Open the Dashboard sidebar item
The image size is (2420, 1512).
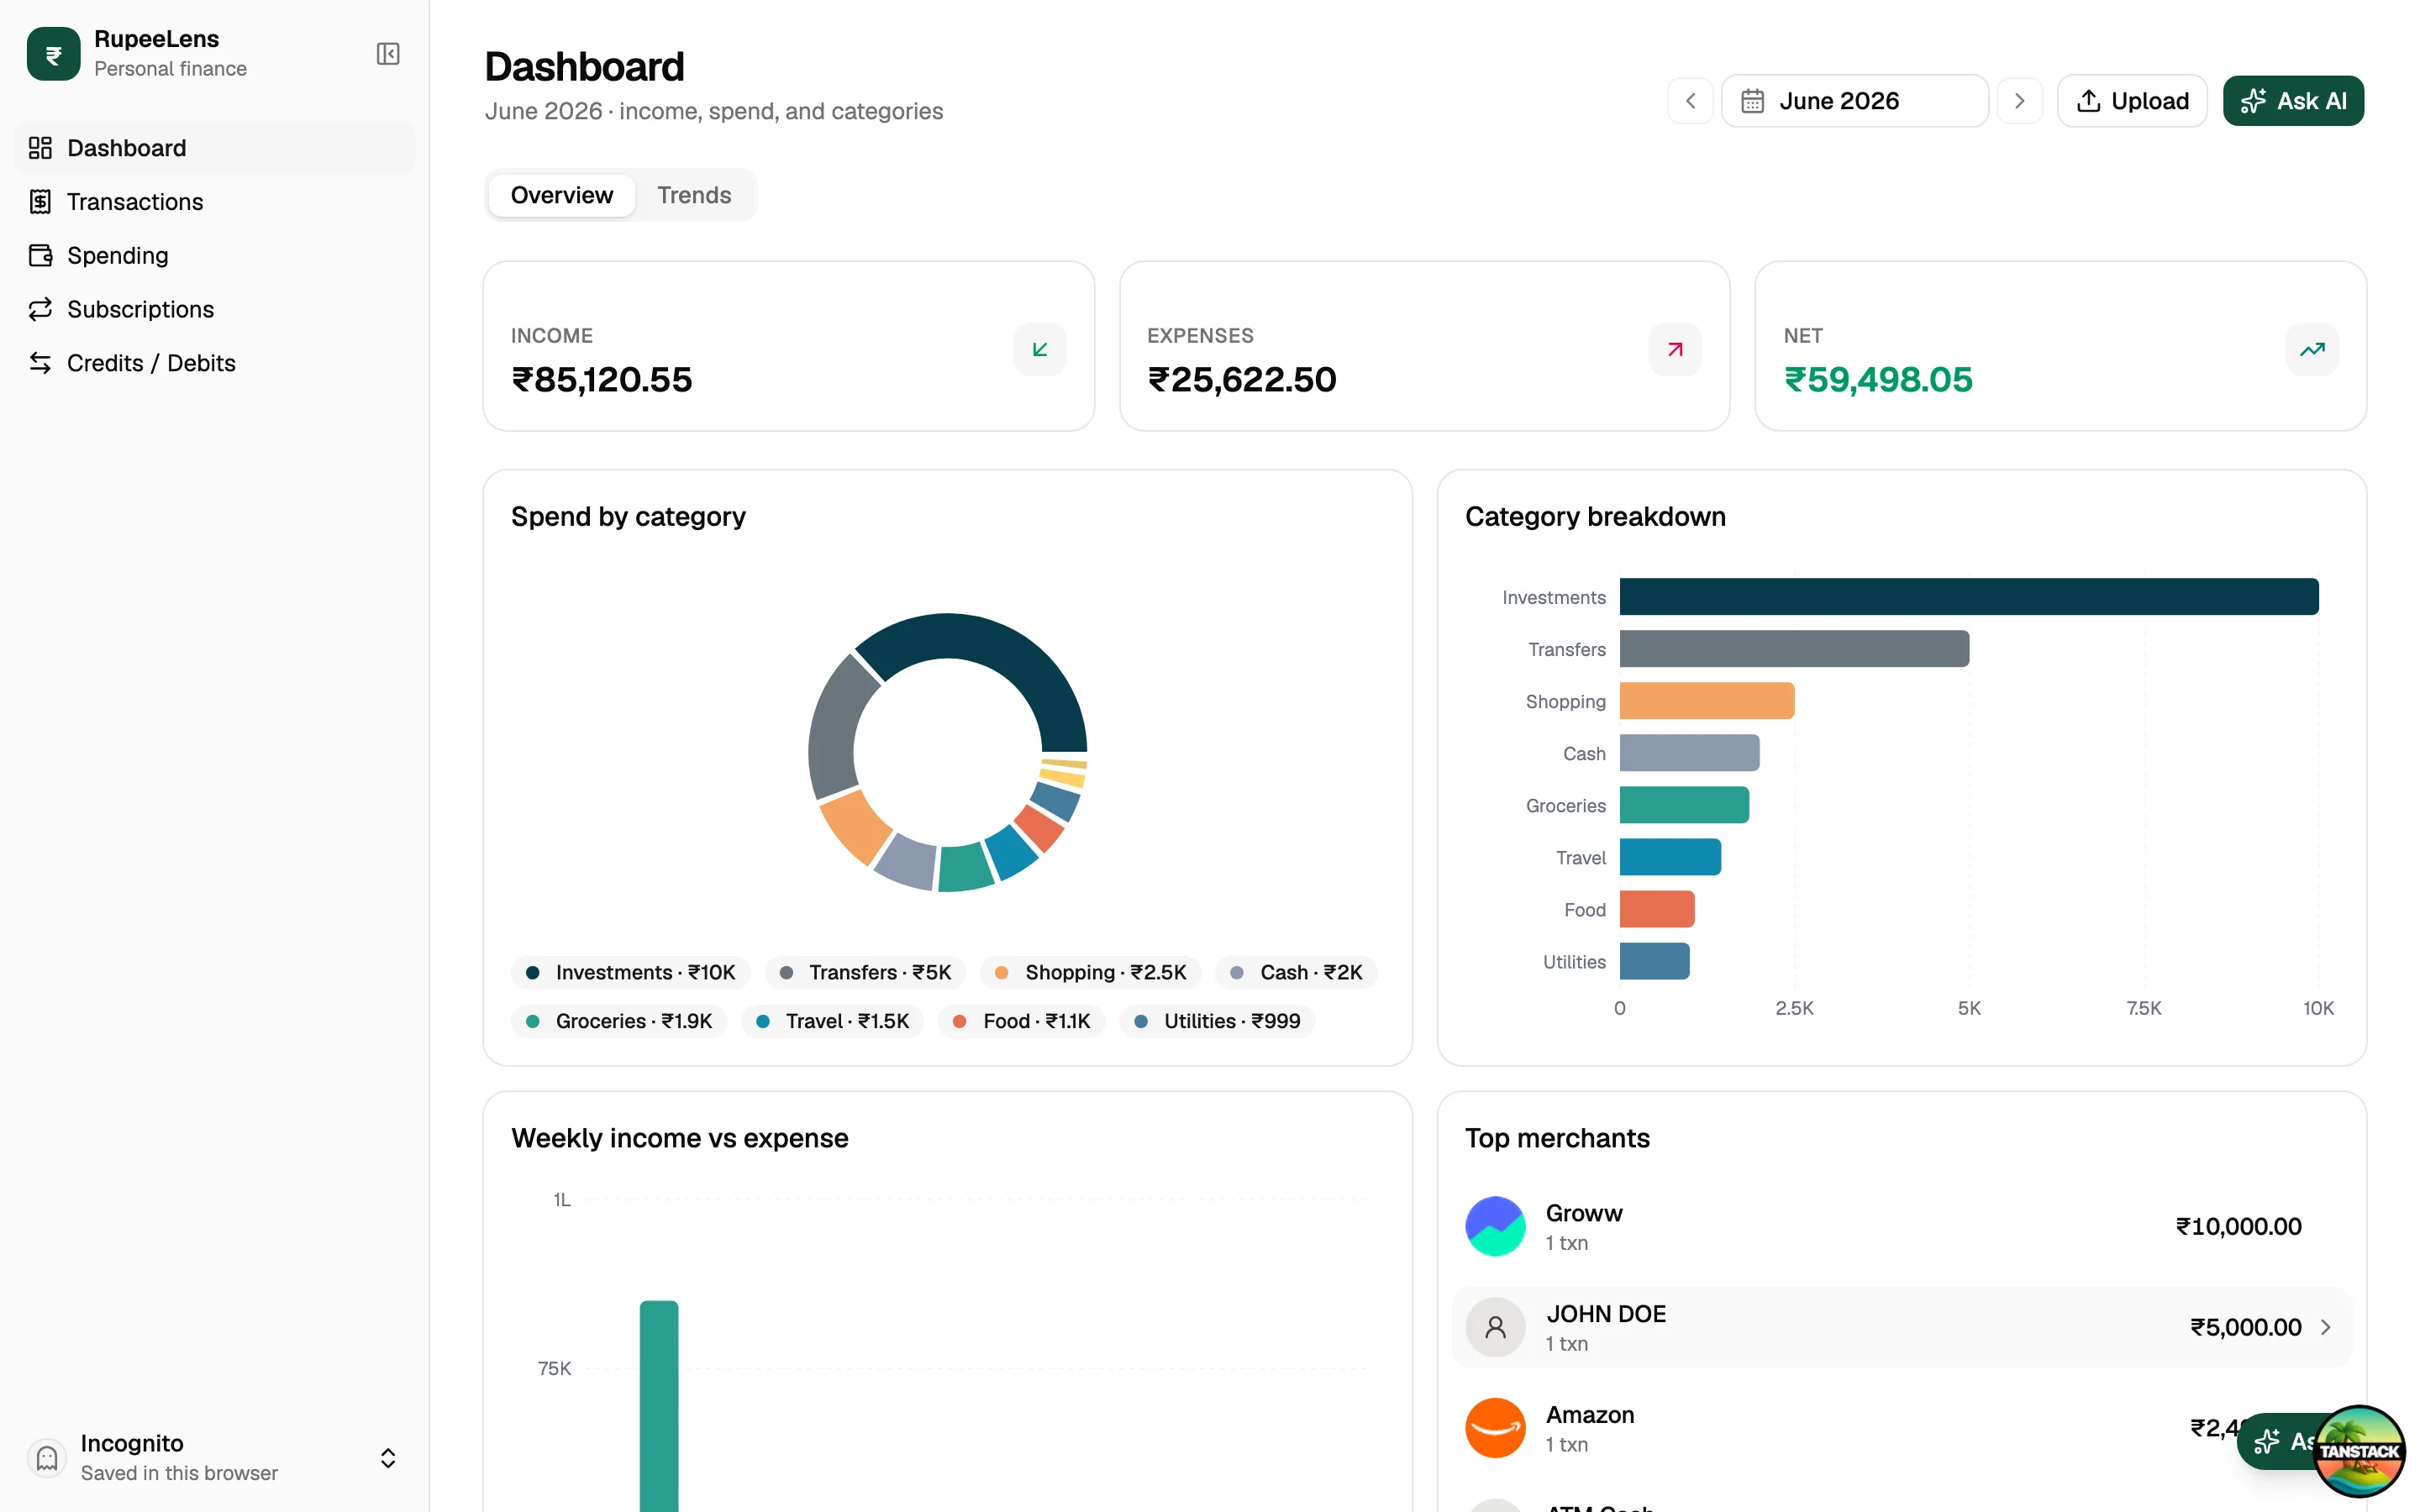pos(214,148)
